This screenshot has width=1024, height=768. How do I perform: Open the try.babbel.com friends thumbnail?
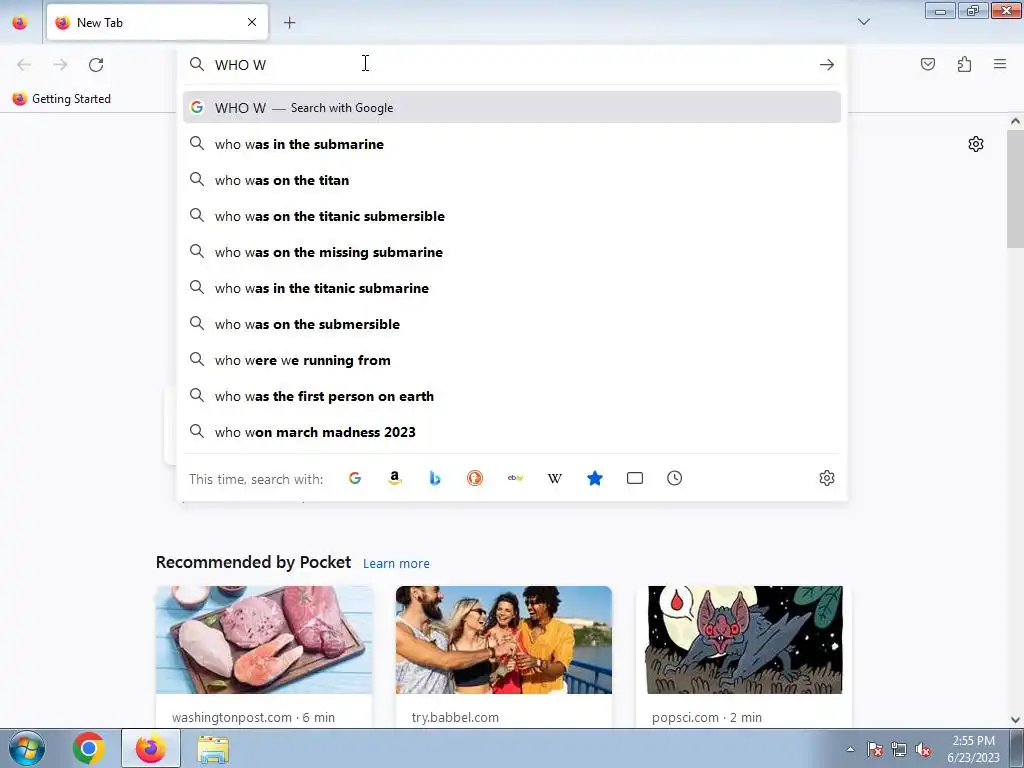(x=504, y=639)
